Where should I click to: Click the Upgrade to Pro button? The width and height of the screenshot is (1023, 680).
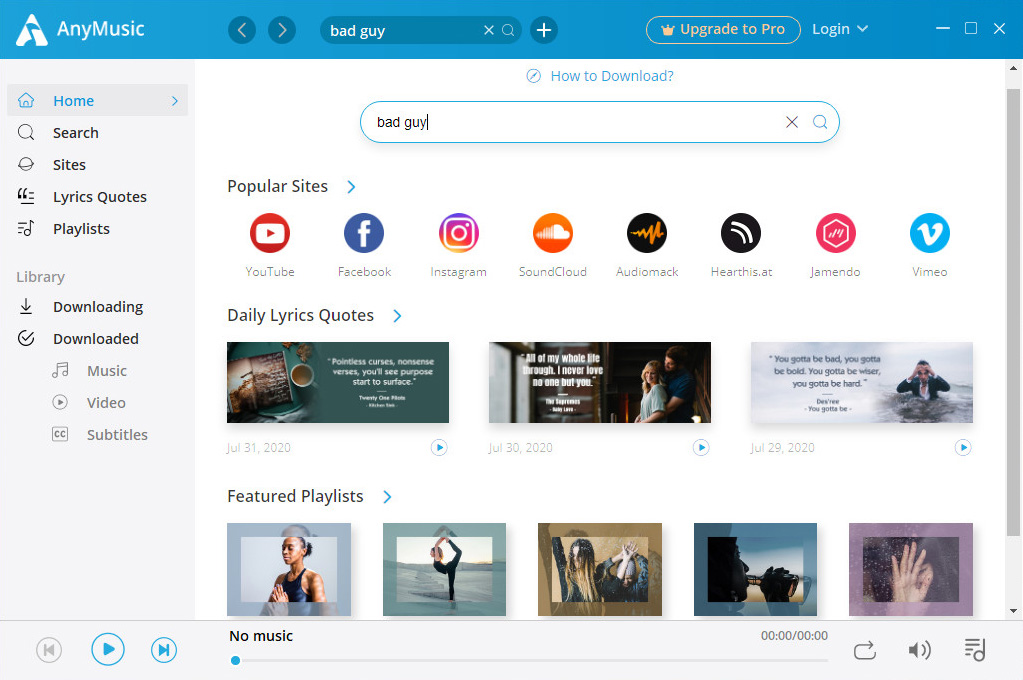[x=723, y=29]
